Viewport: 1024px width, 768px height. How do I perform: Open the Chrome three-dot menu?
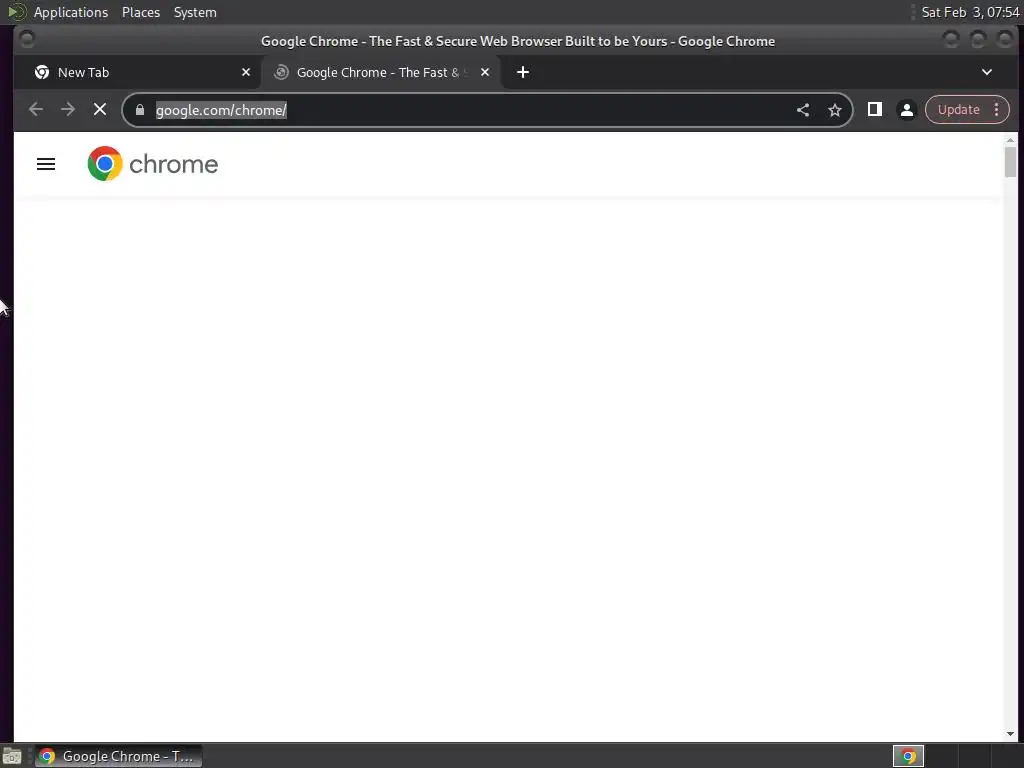(997, 110)
